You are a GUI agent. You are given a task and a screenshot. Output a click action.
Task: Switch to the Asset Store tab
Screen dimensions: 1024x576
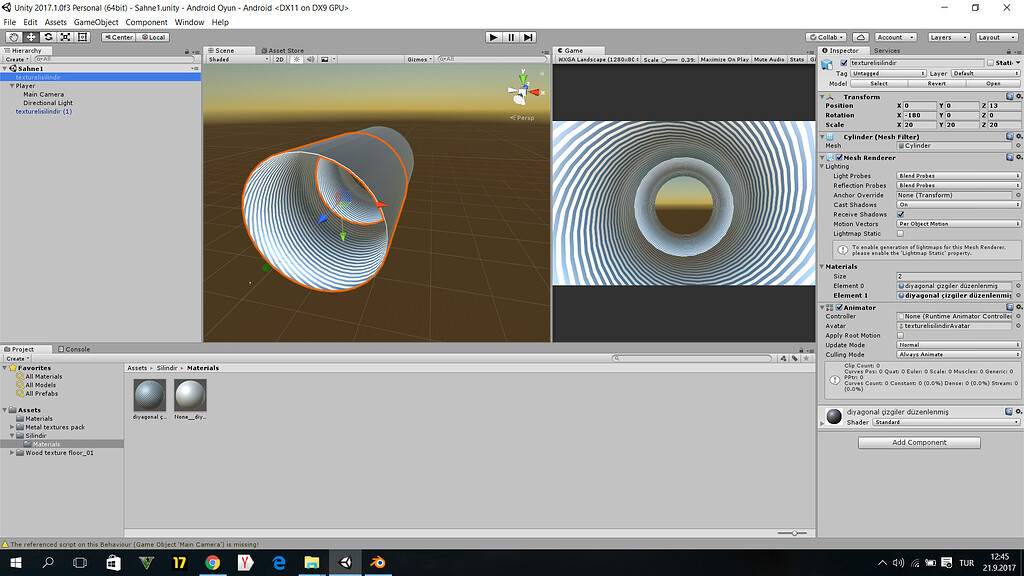pyautogui.click(x=285, y=50)
